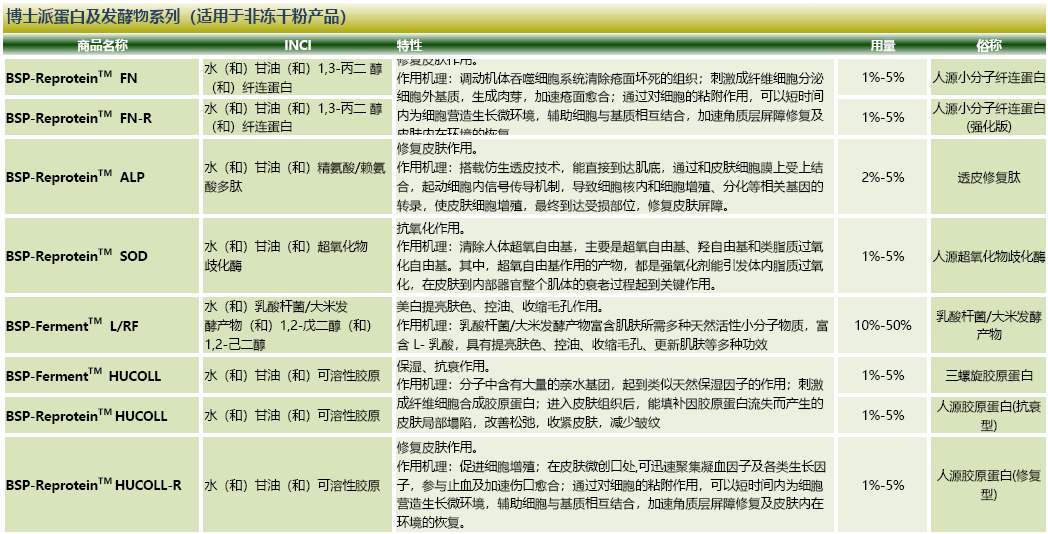Select the BSP-Reprotein FN product name cell

click(72, 78)
